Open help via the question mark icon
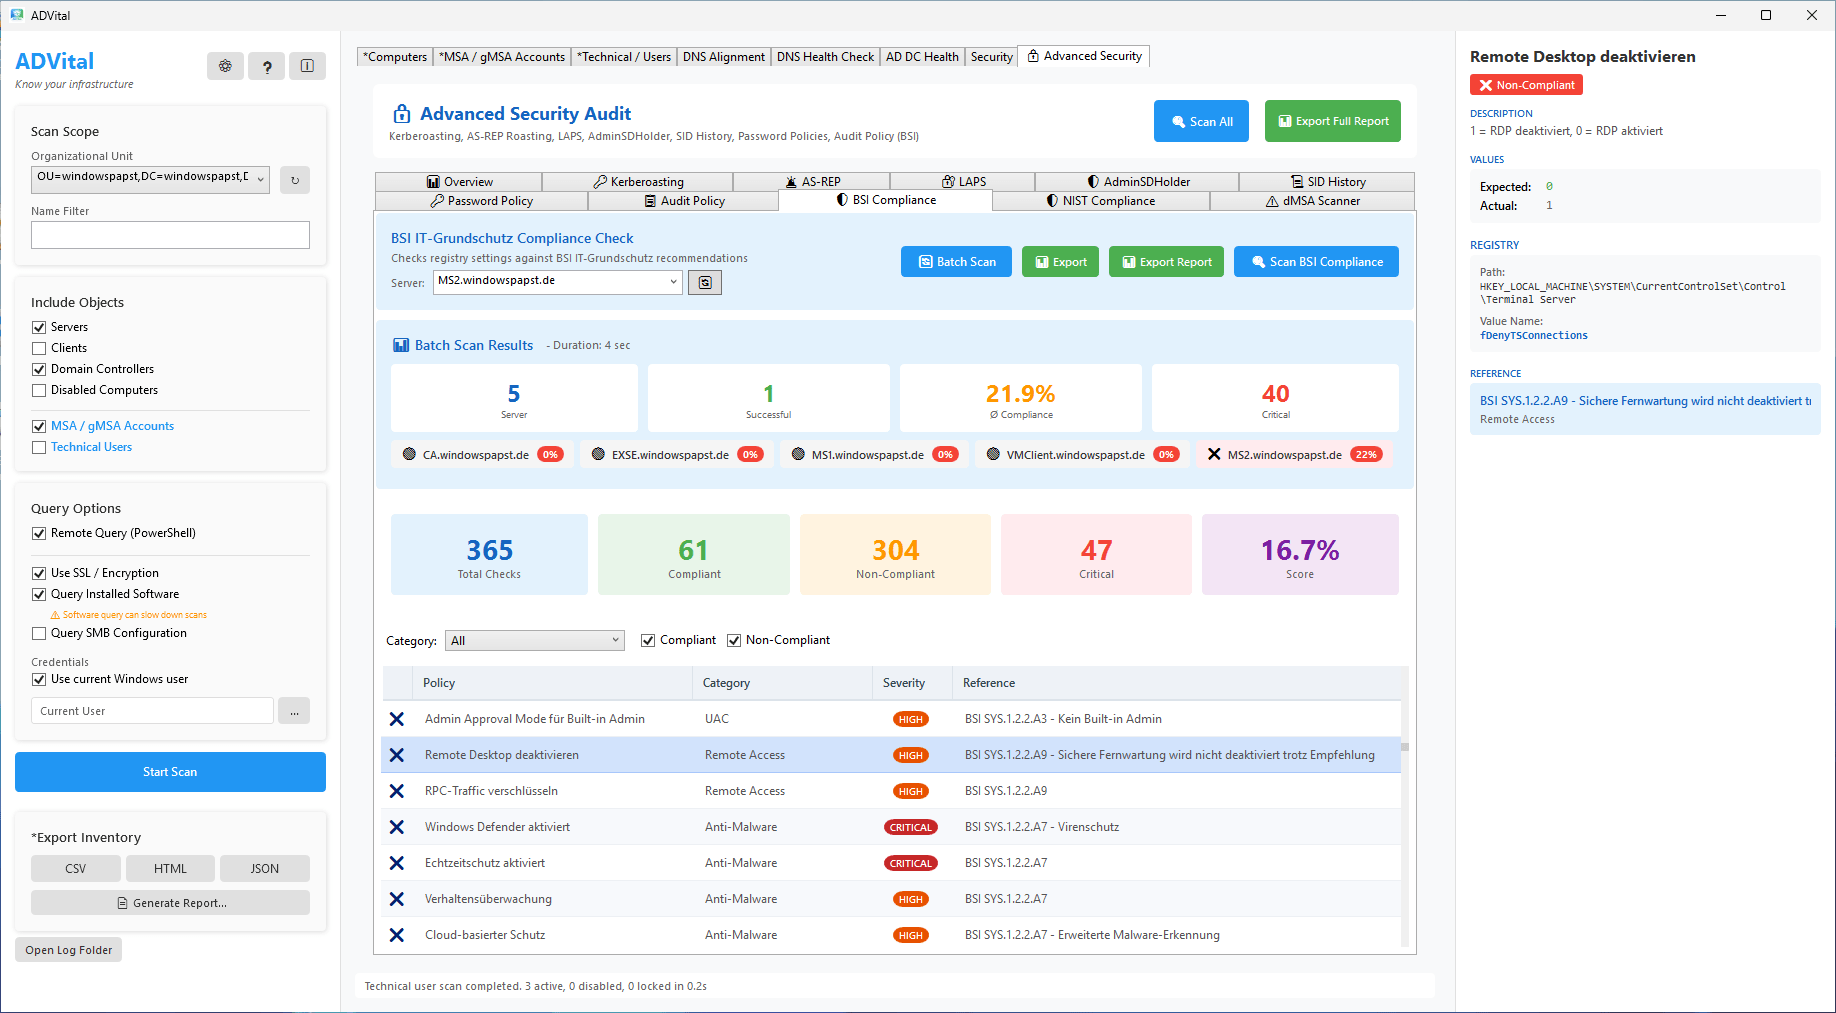This screenshot has height=1013, width=1836. [x=266, y=66]
